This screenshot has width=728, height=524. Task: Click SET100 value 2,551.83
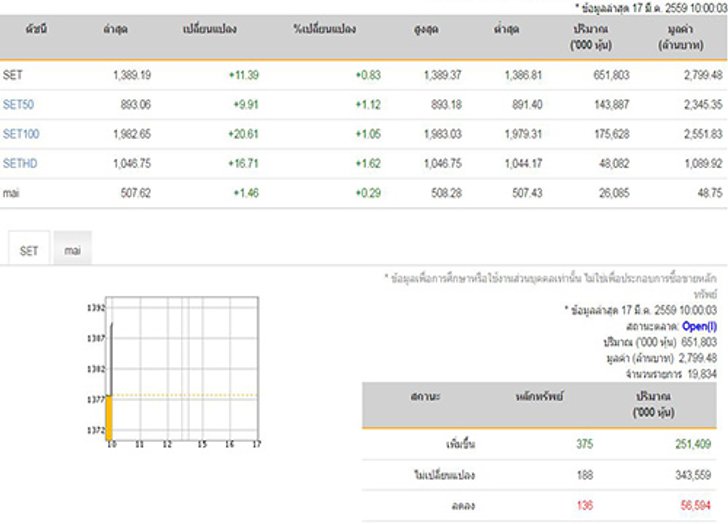703,134
